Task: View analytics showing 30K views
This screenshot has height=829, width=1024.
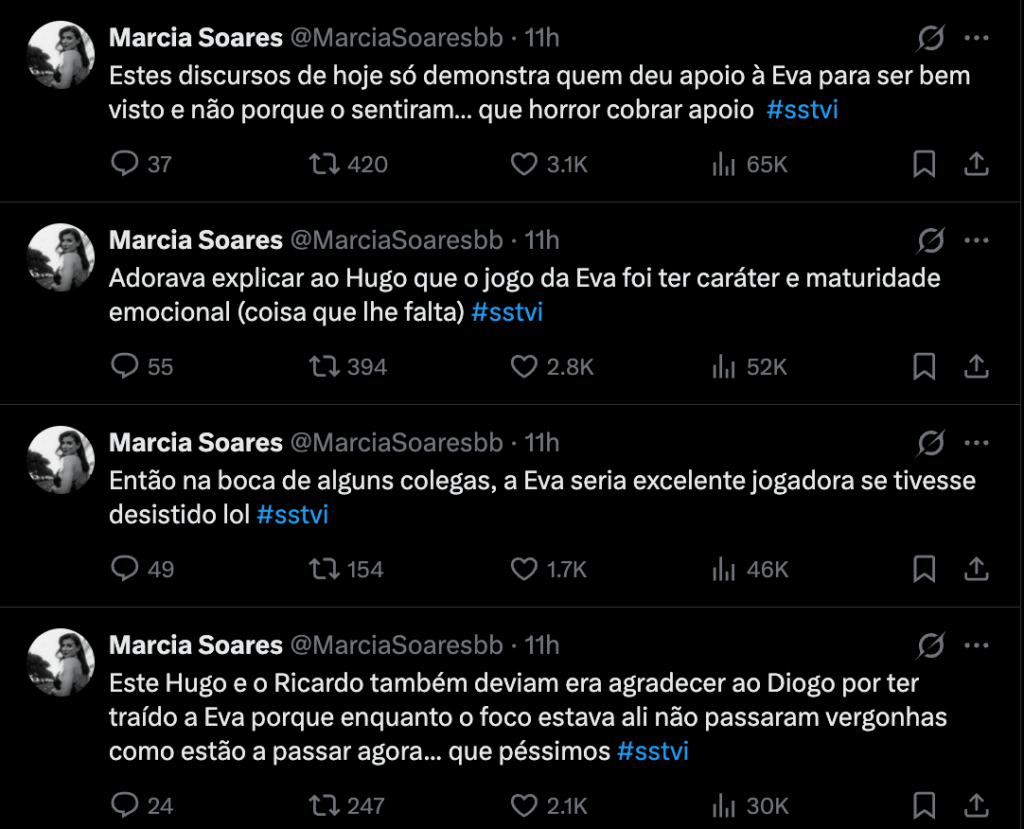Action: (x=724, y=805)
